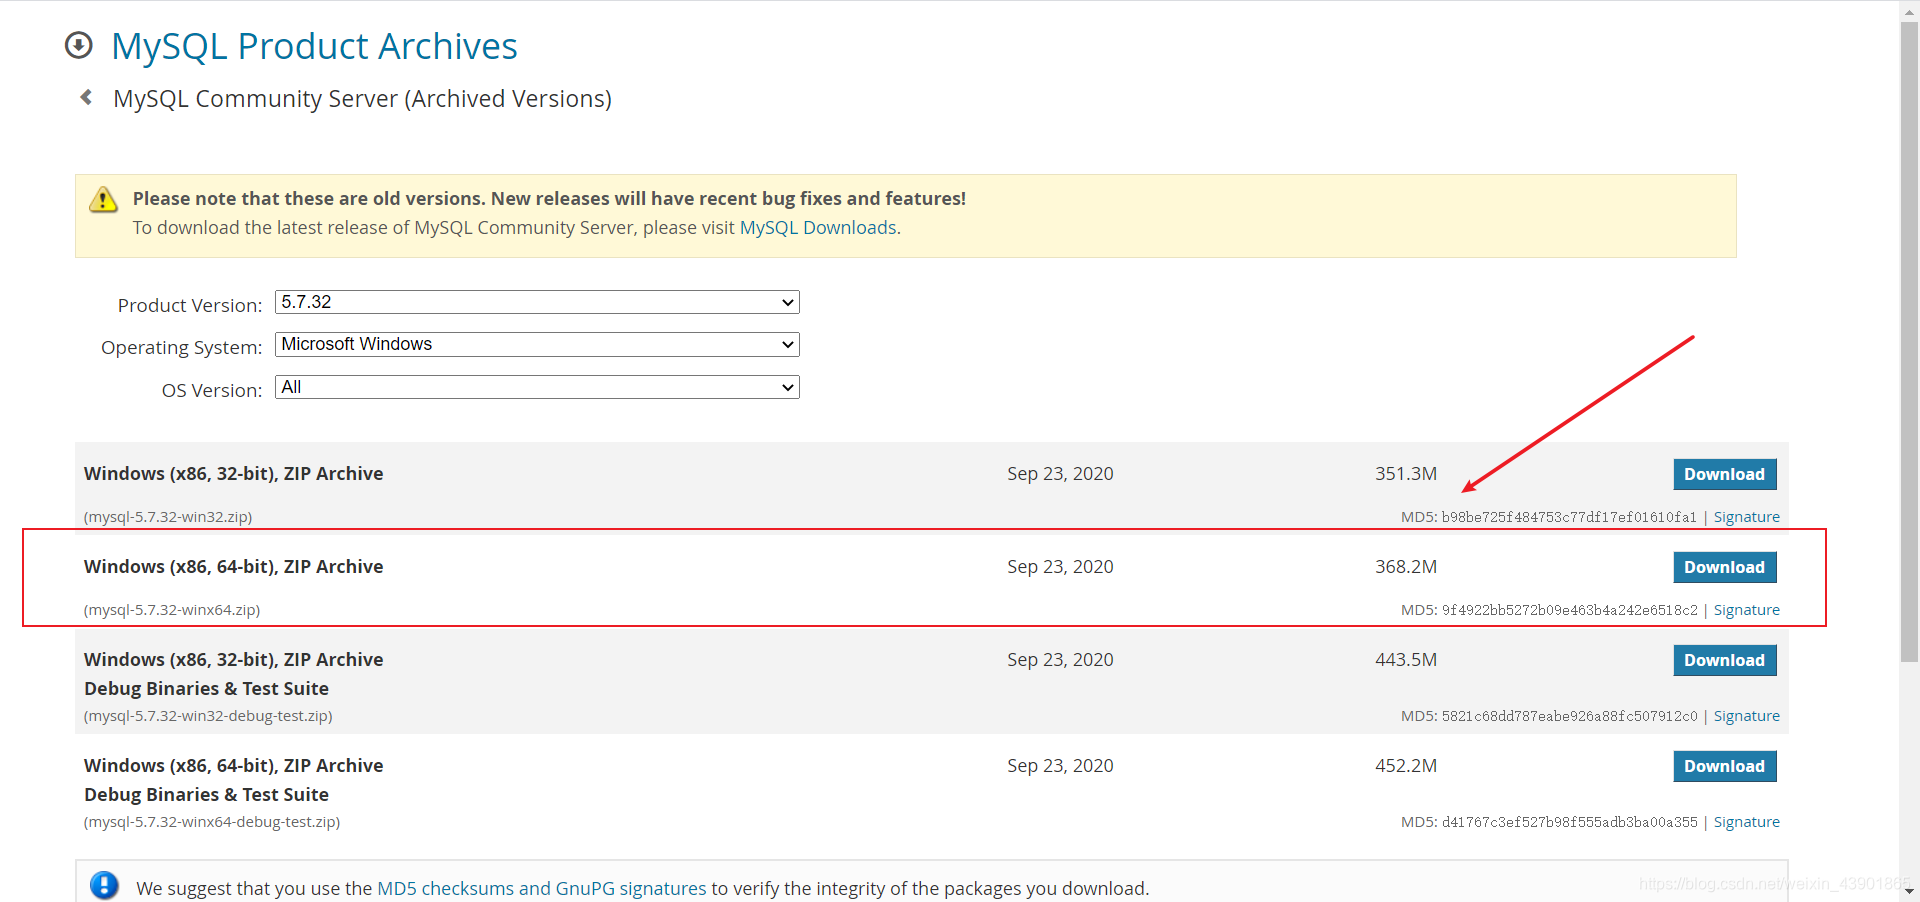Open the MD5 checksums and GnuPG signatures link
Image resolution: width=1920 pixels, height=902 pixels.
(541, 888)
